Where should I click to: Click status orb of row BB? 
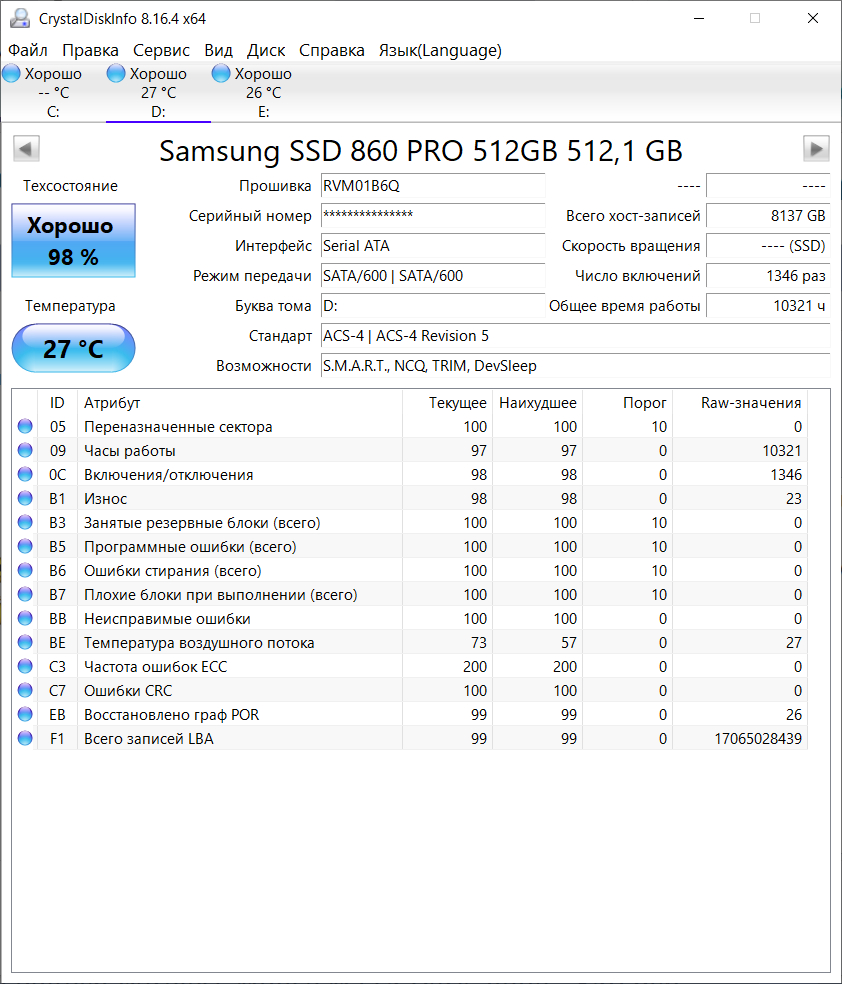tap(25, 618)
